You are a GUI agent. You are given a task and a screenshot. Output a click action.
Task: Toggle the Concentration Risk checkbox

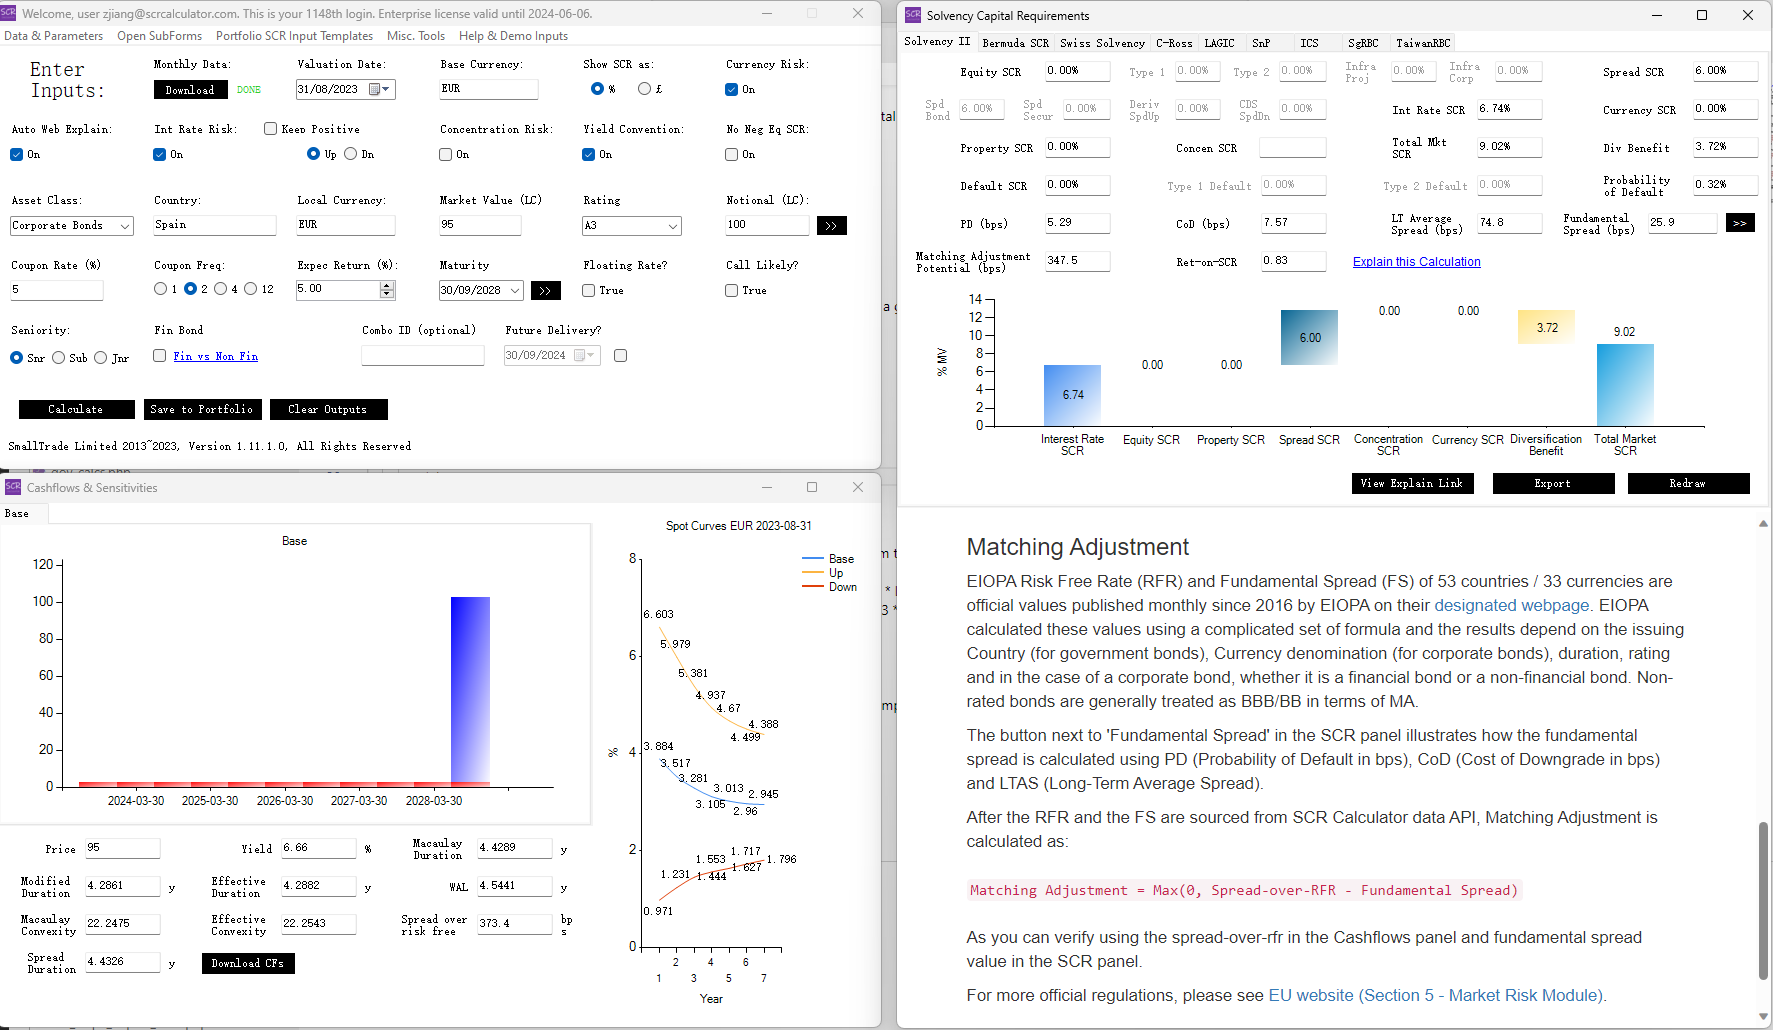(x=446, y=154)
